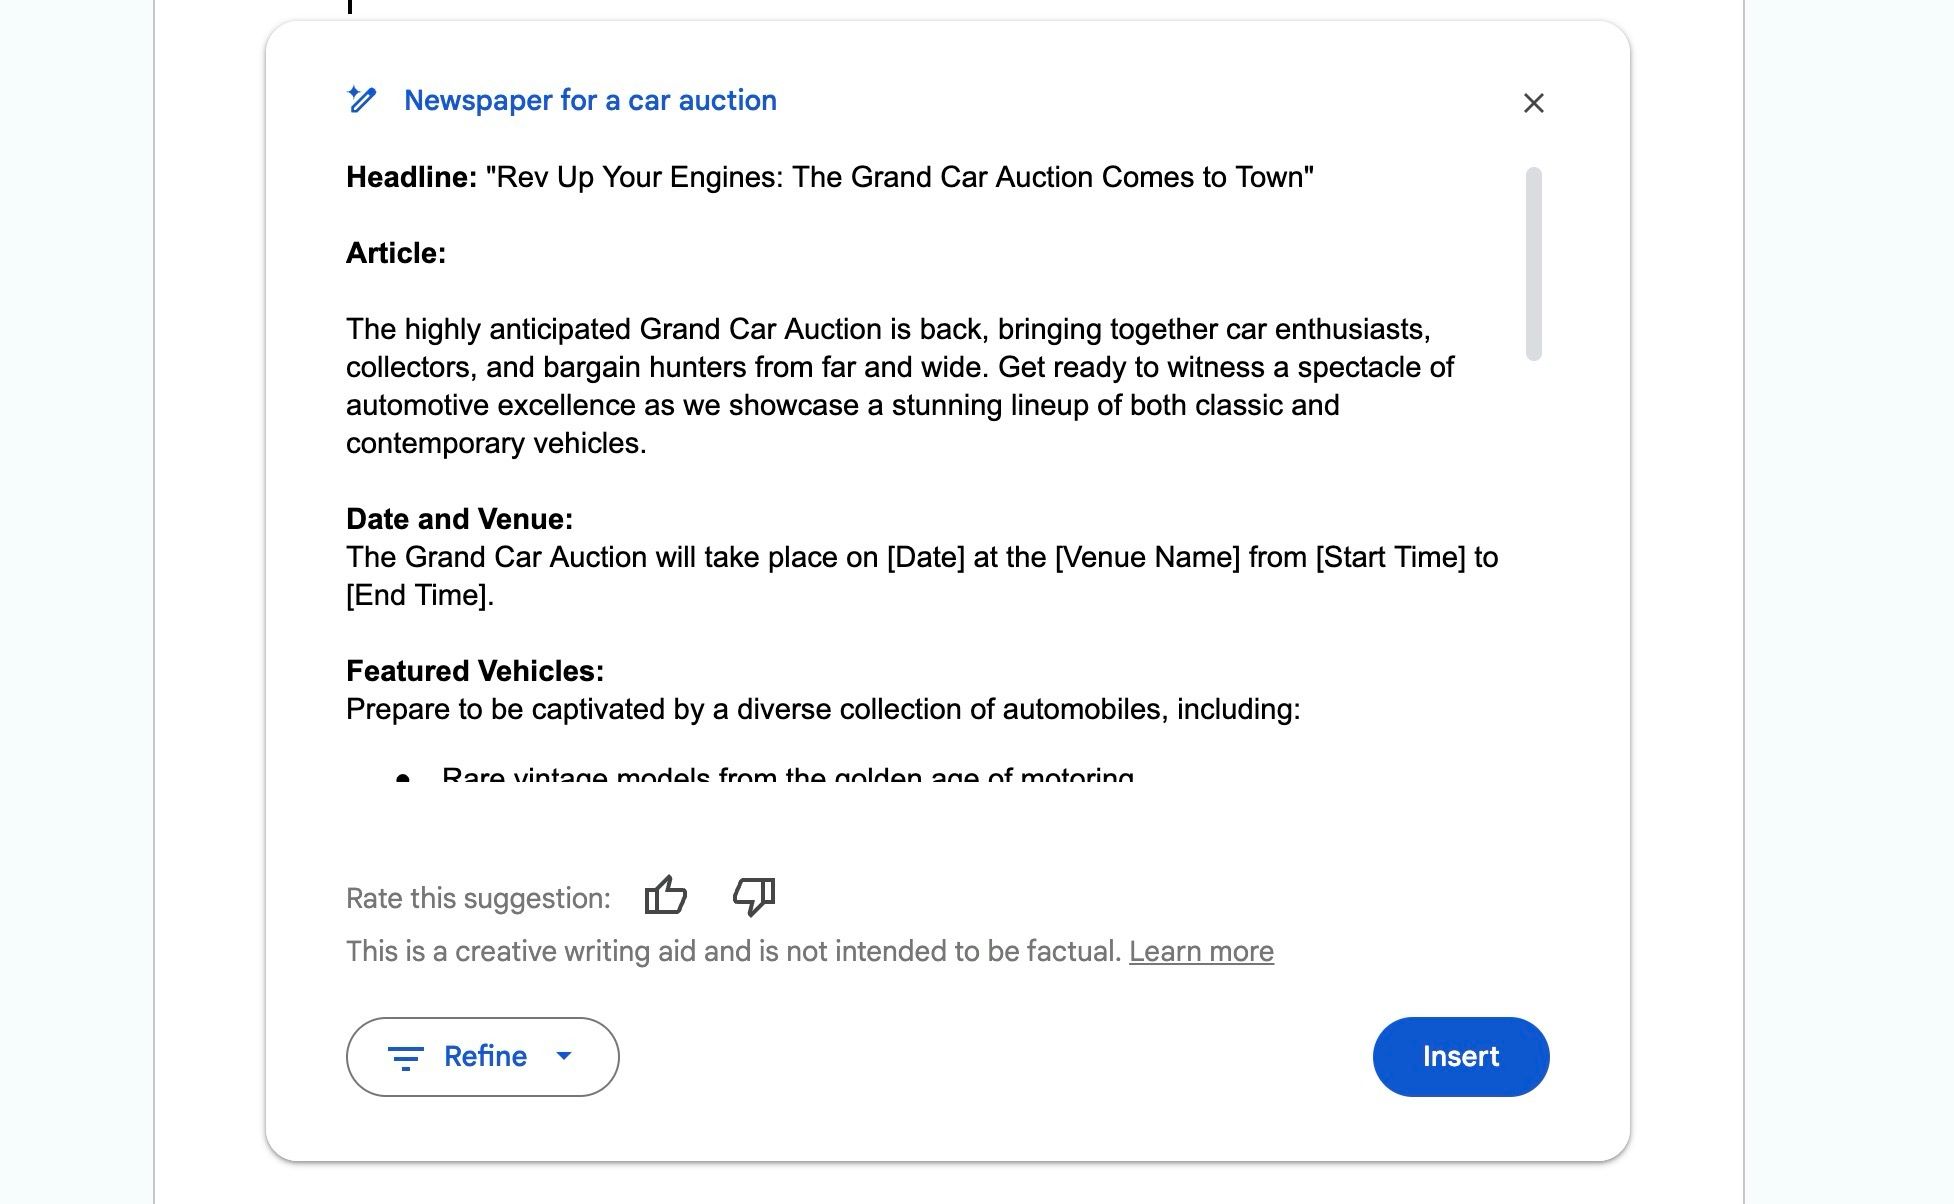Click the Refine button
Viewport: 1954px width, 1204px height.
pyautogui.click(x=483, y=1057)
